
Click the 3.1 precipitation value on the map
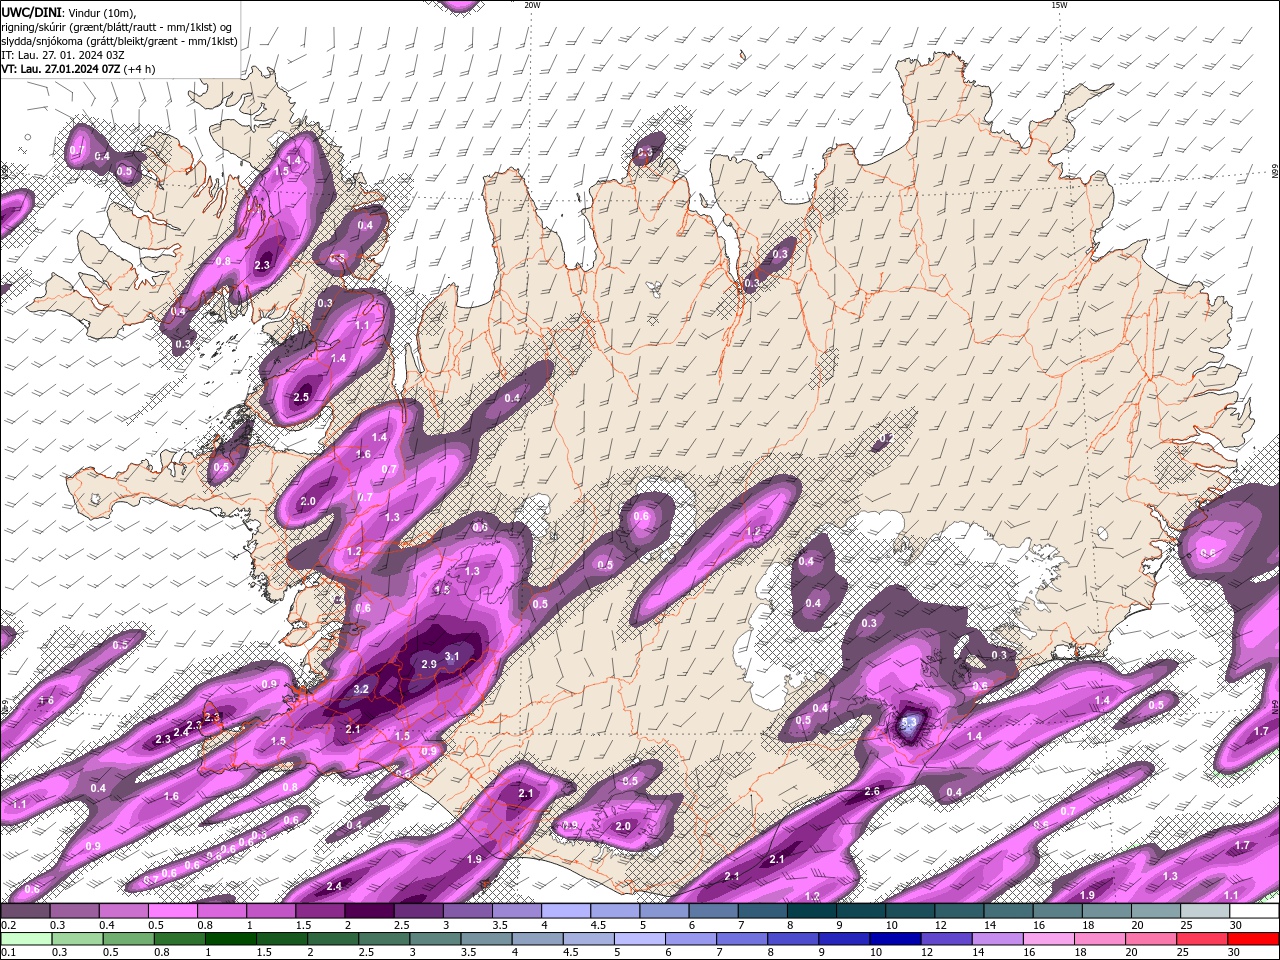click(451, 656)
